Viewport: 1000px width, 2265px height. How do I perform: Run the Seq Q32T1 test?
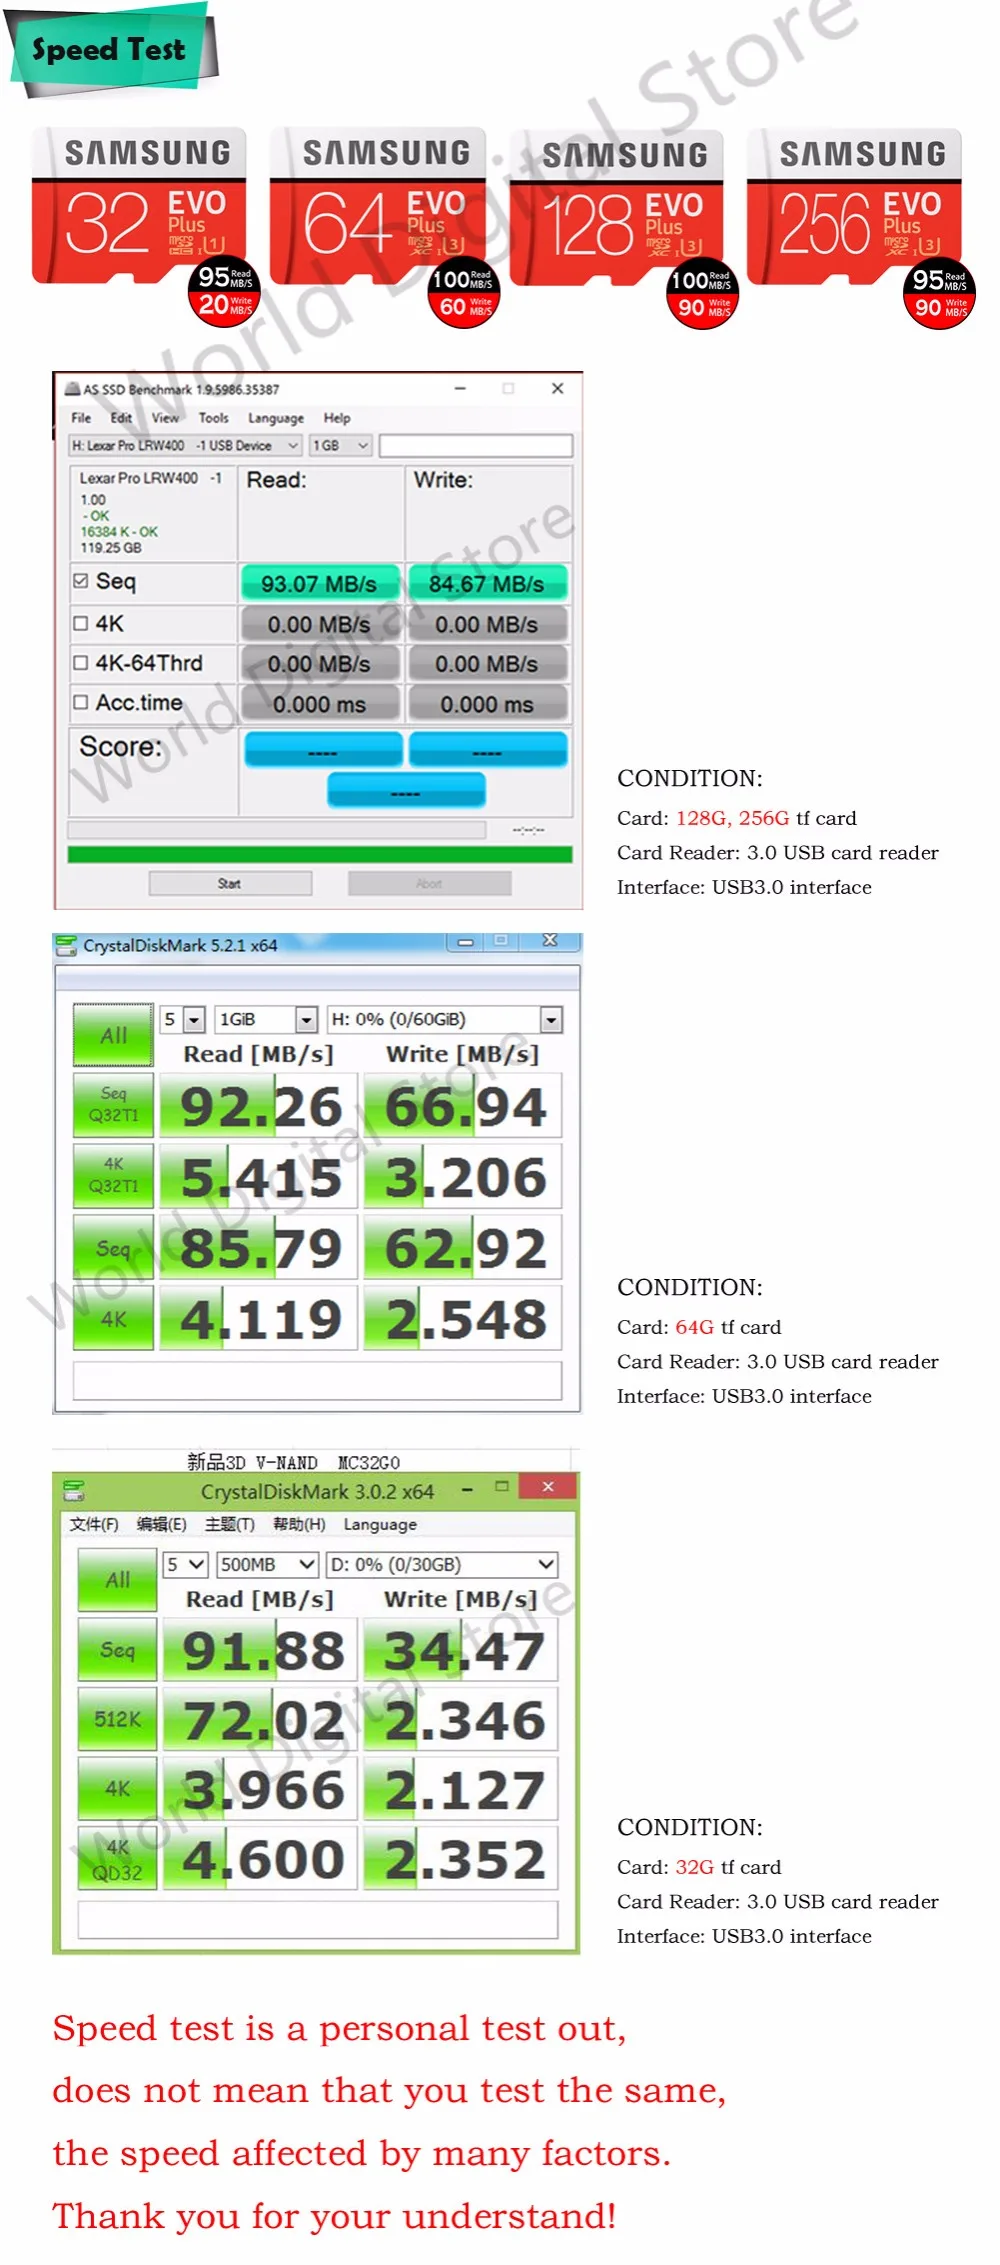pos(114,1105)
